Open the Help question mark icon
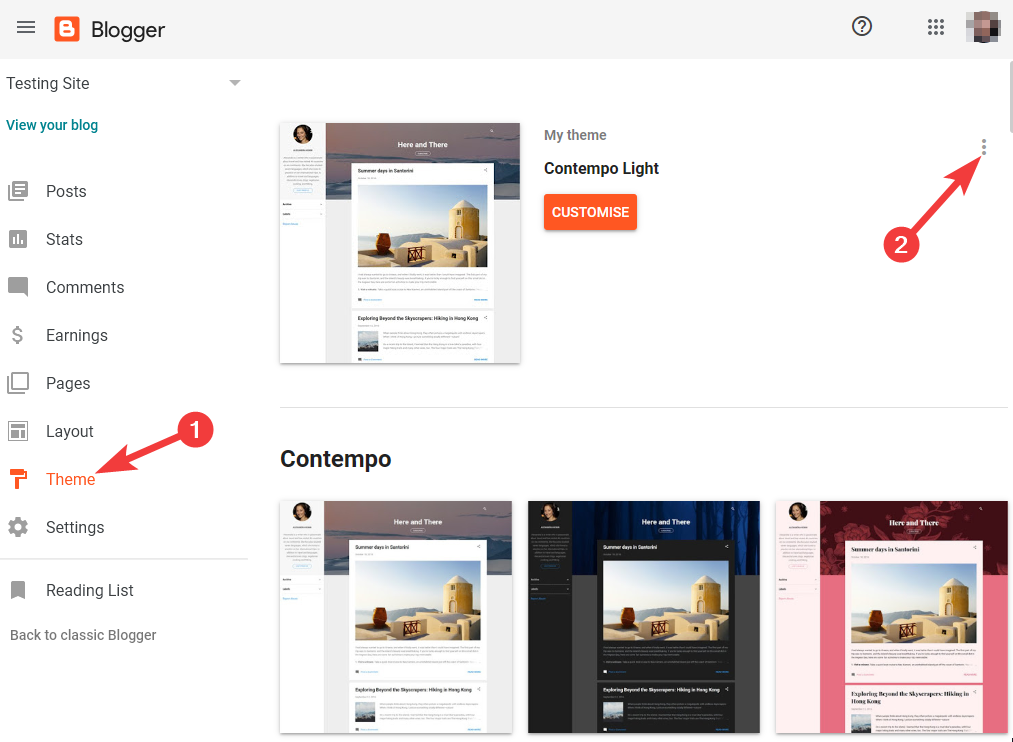The image size is (1013, 742). click(862, 26)
